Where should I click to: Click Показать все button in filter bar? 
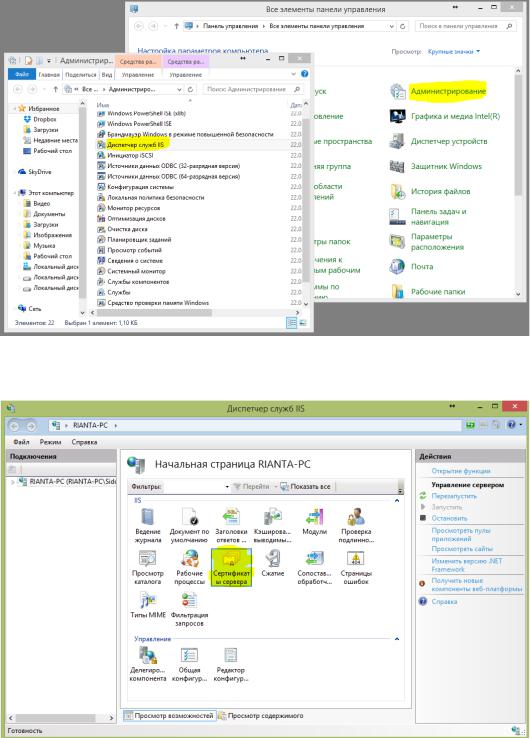(x=306, y=487)
